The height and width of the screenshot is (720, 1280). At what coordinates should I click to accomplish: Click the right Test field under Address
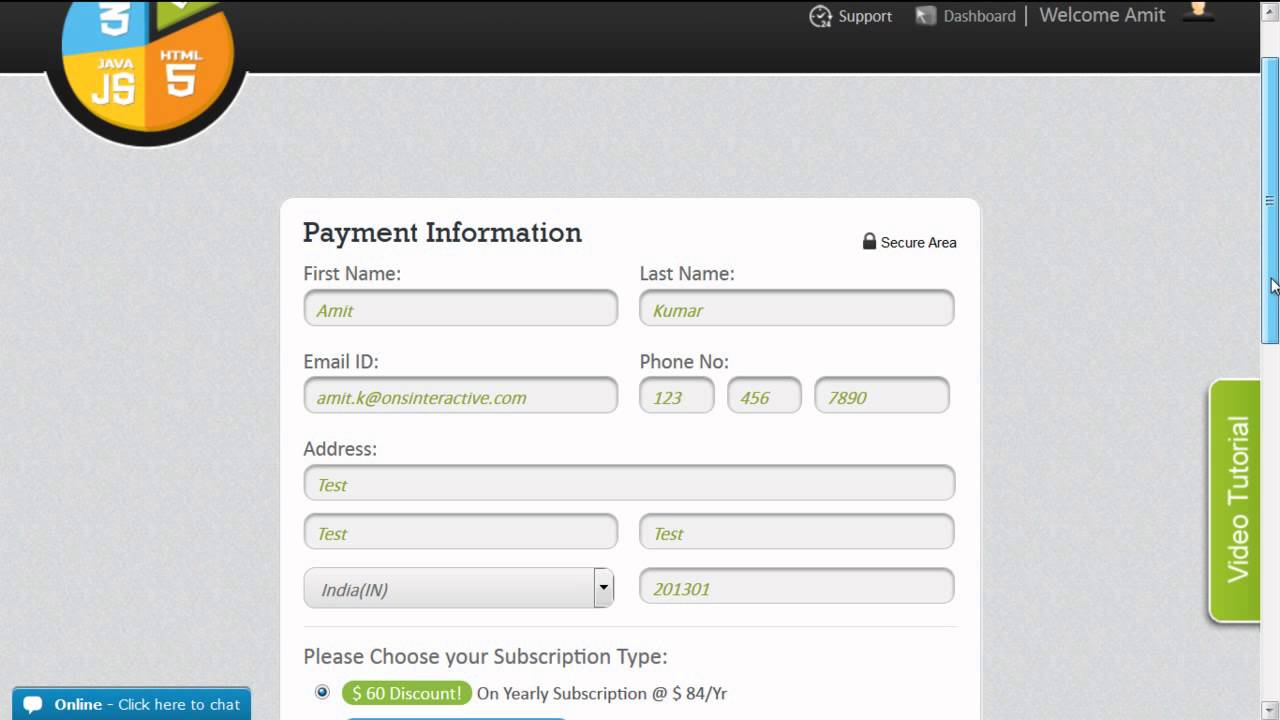tap(797, 532)
